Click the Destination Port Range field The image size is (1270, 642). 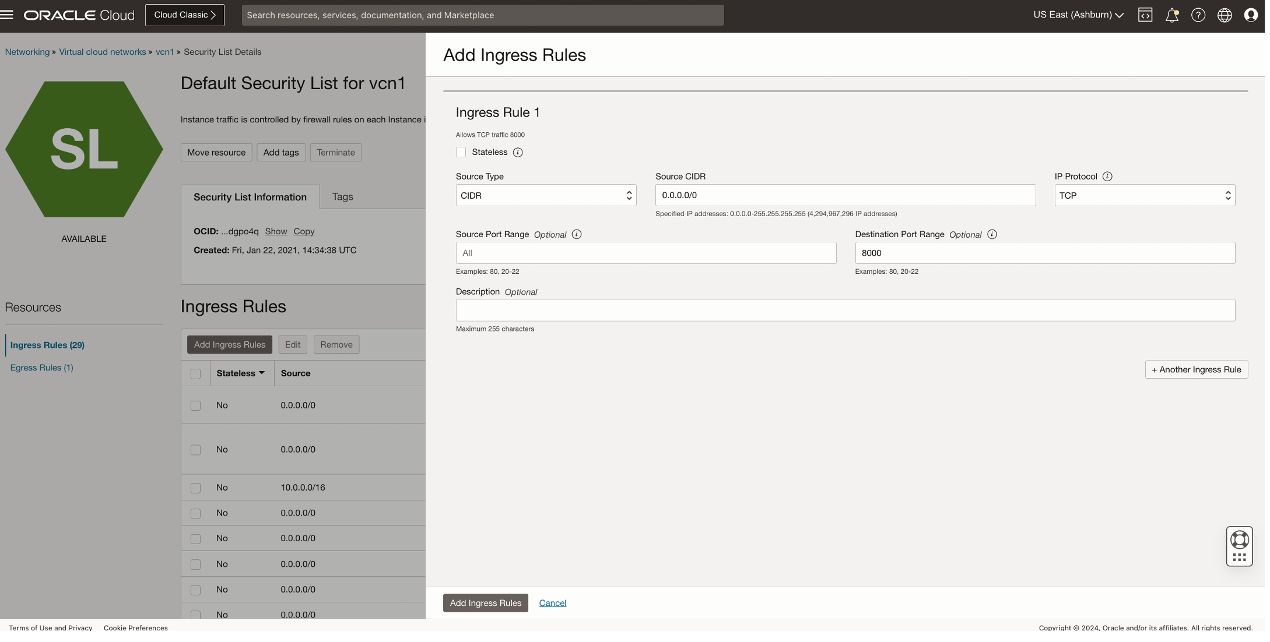[x=1045, y=254]
